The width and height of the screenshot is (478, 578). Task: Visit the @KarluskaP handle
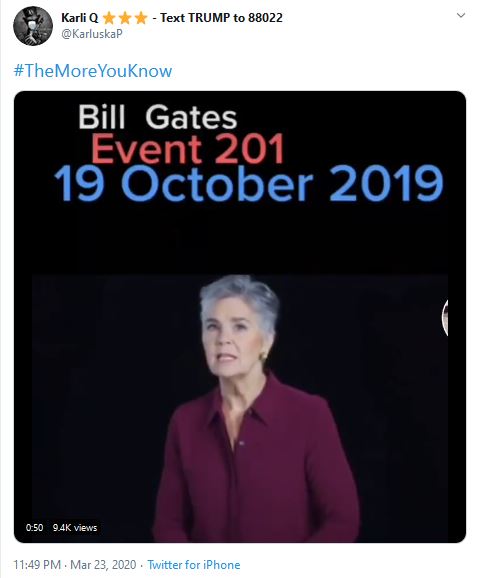[x=92, y=34]
